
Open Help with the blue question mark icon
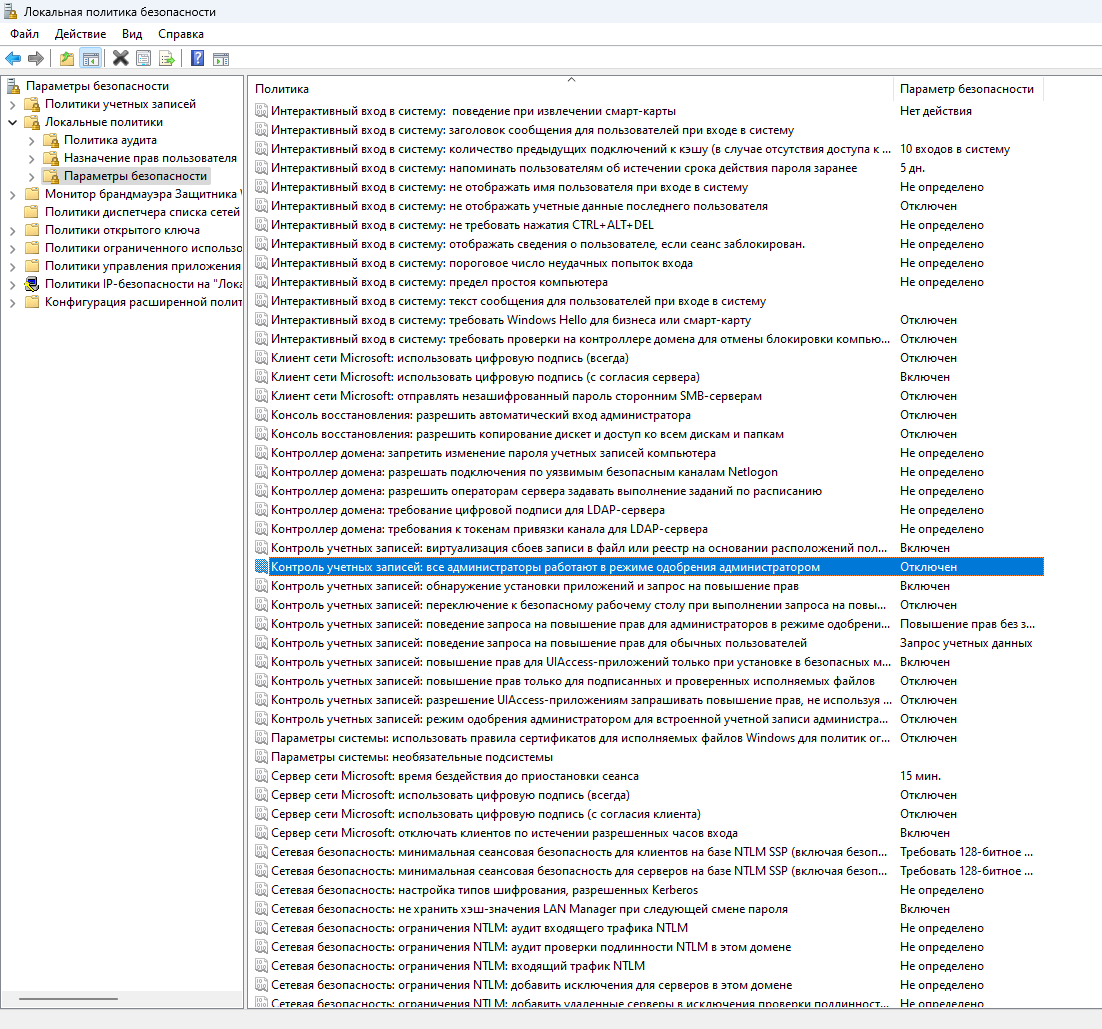click(197, 58)
